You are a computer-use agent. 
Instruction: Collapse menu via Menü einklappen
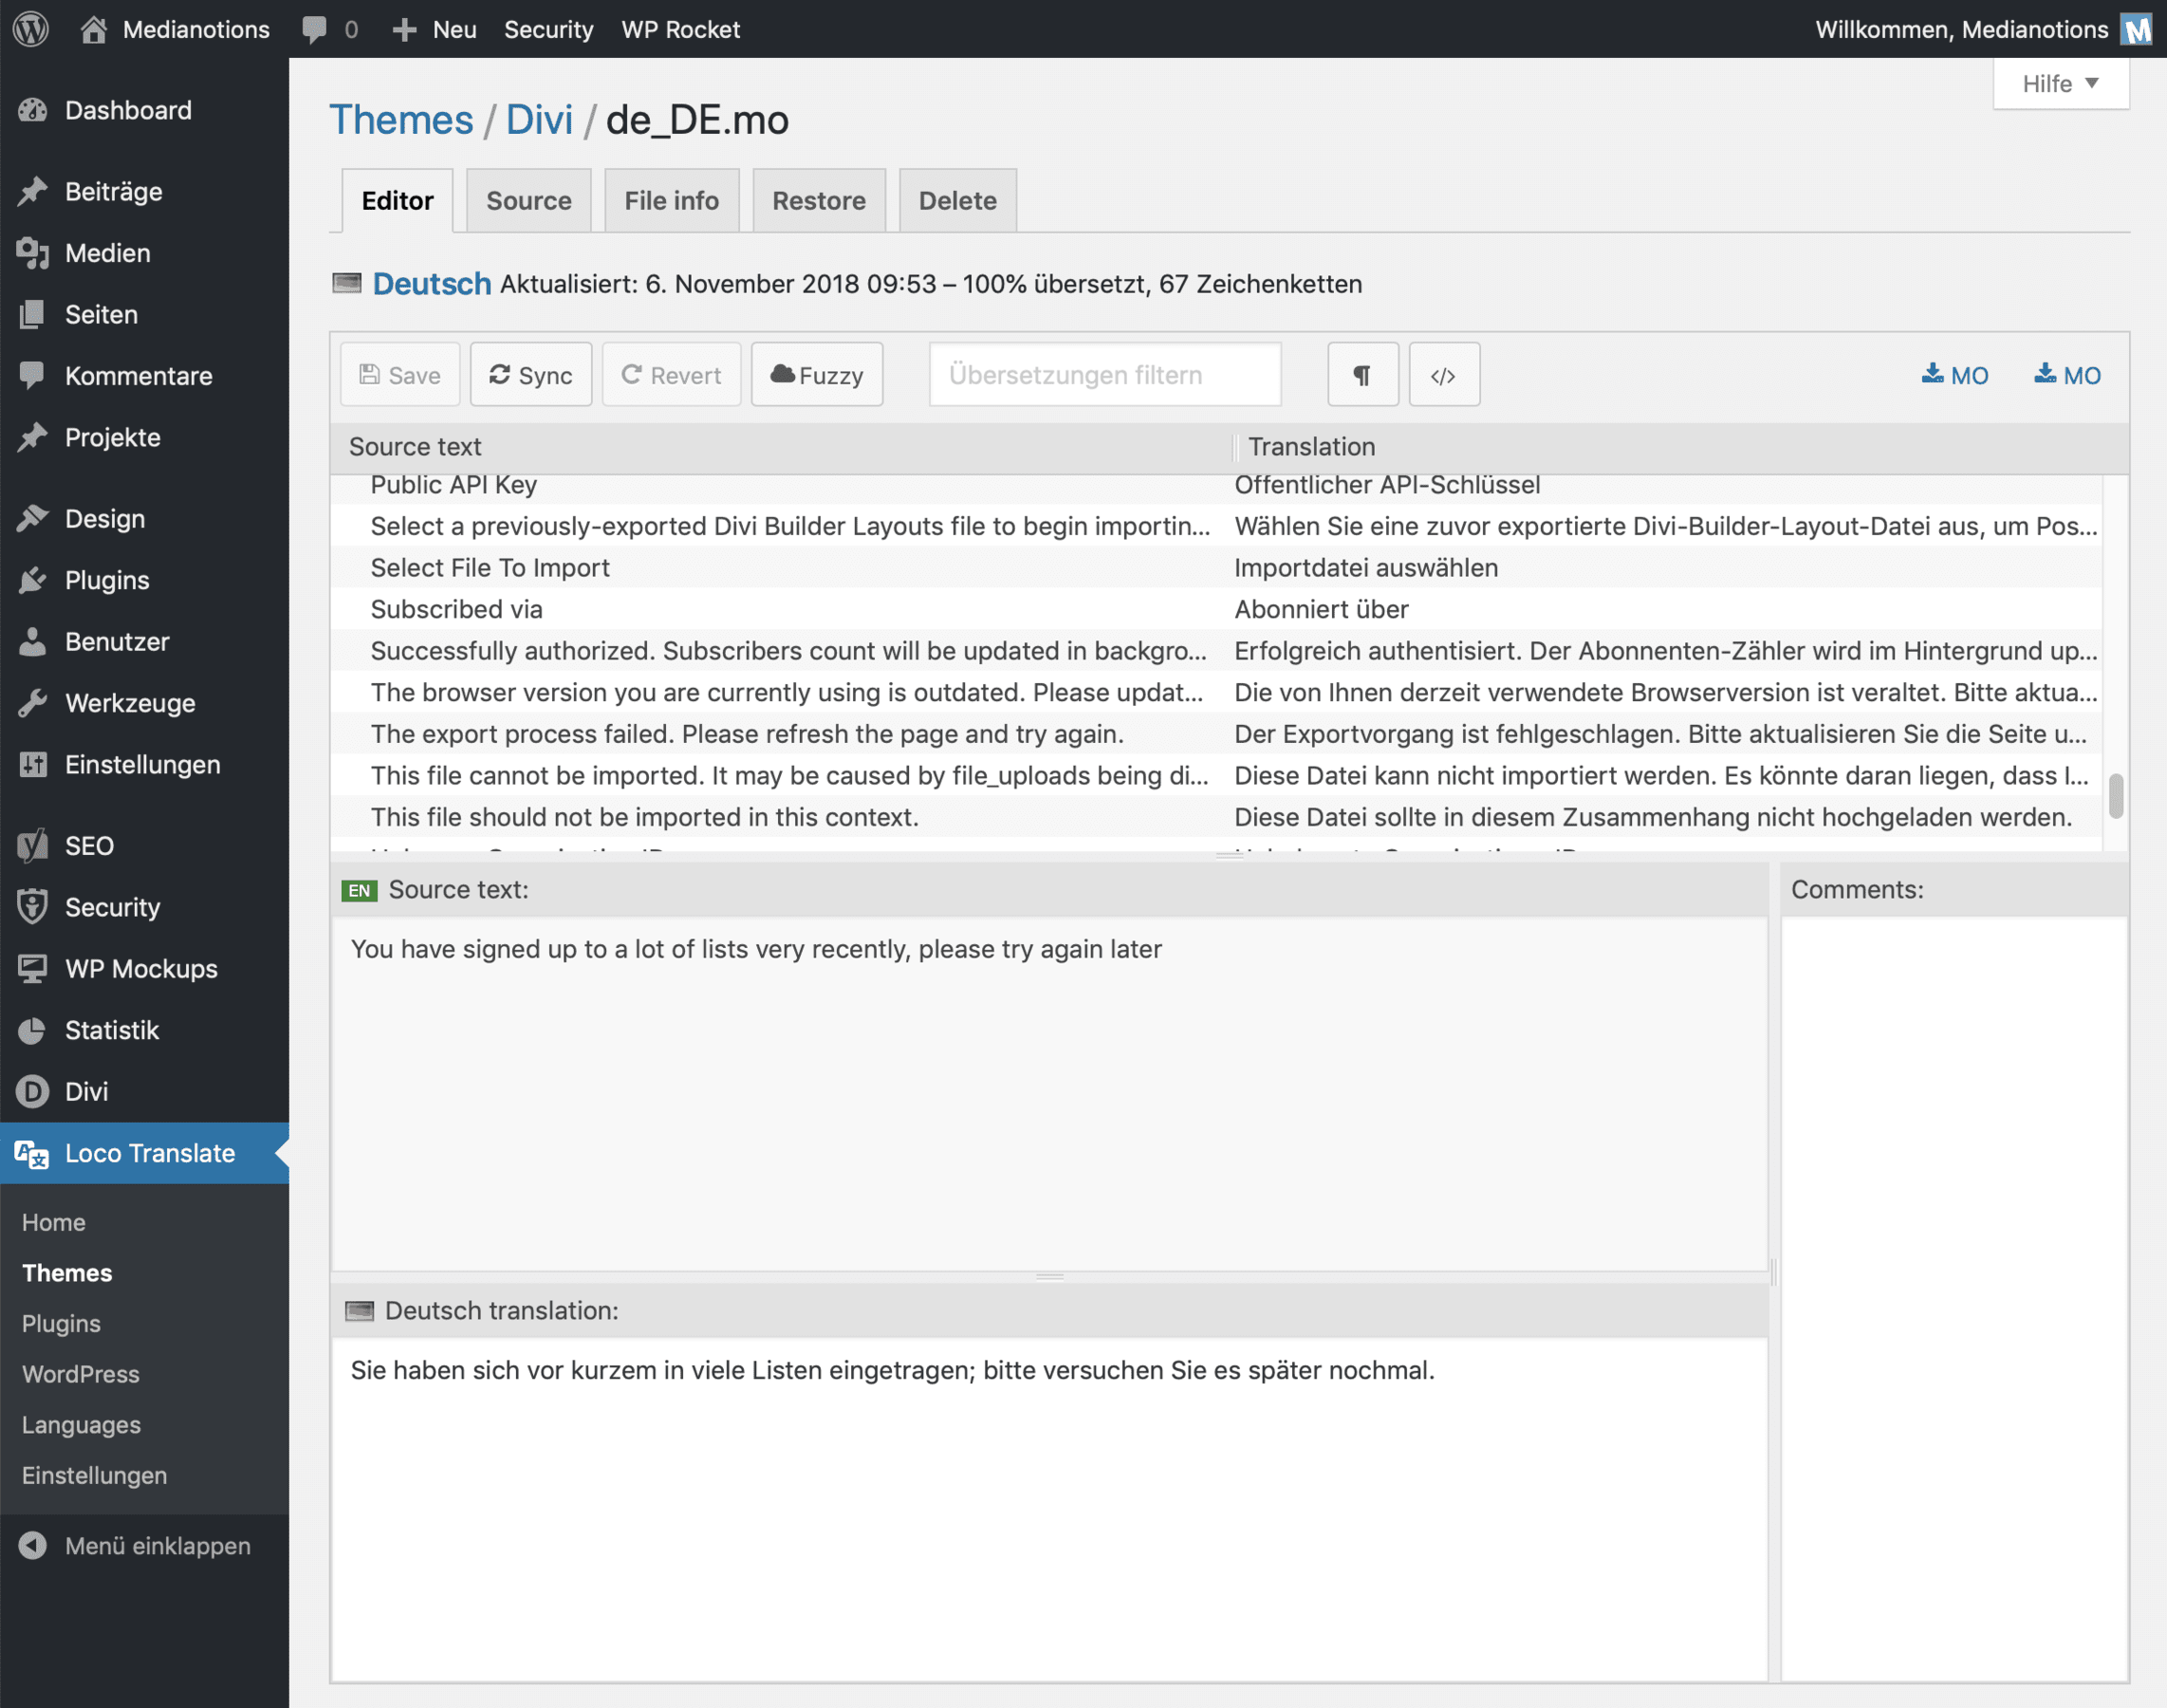point(145,1546)
